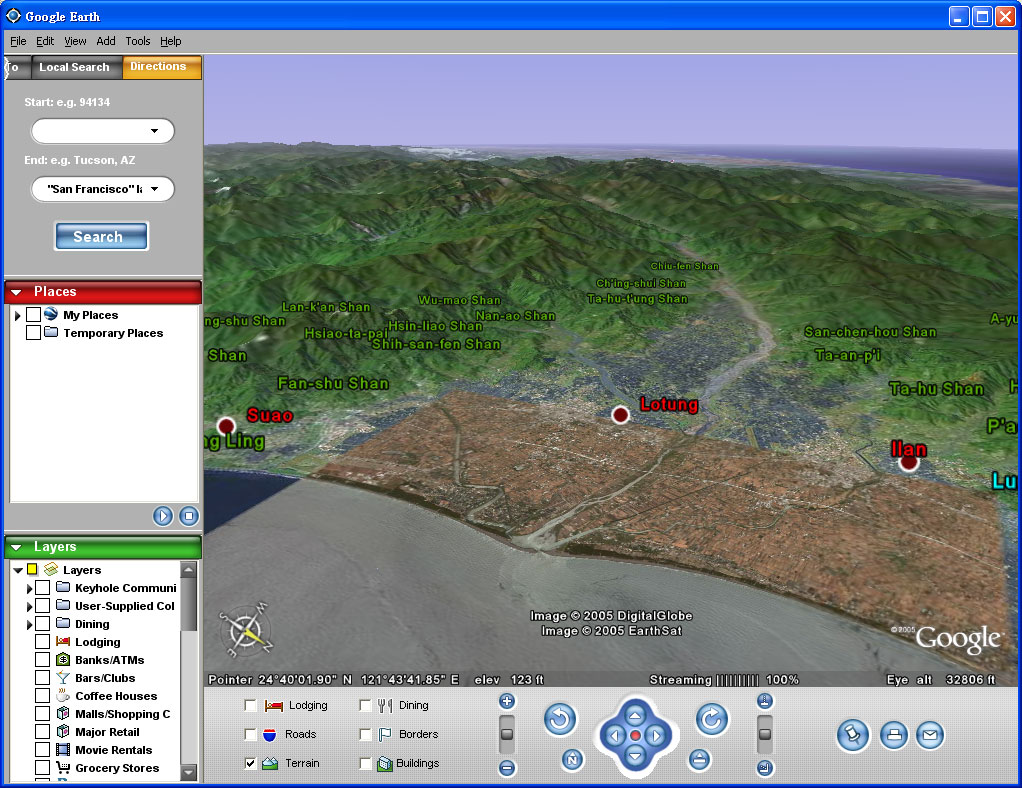Pan the map left with the navigation pad
The height and width of the screenshot is (788, 1022).
click(614, 736)
